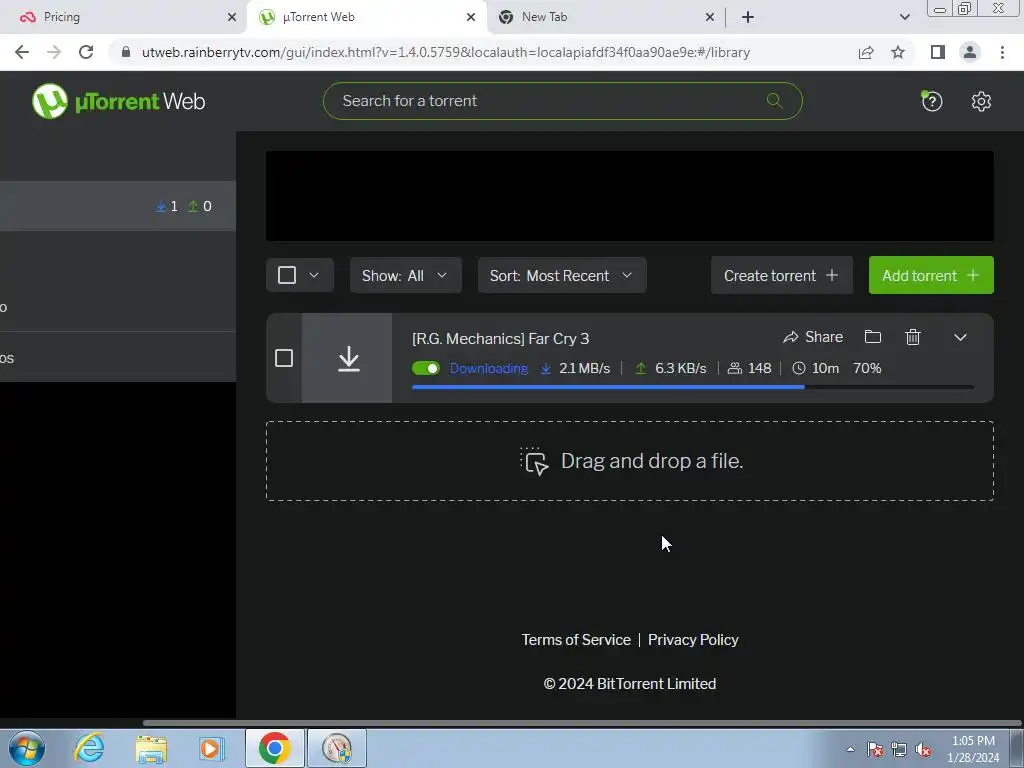Click the share page icon in address bar

point(866,52)
